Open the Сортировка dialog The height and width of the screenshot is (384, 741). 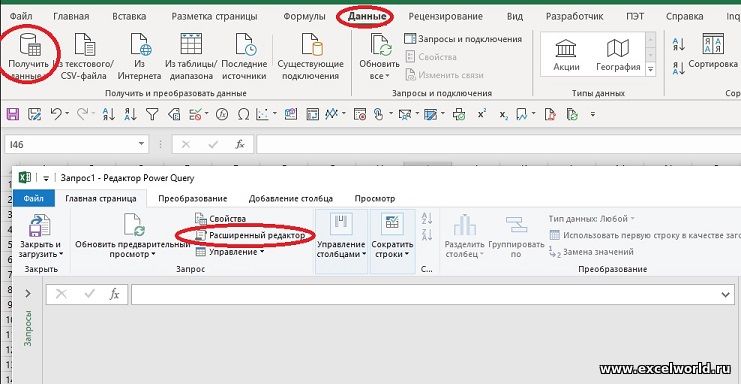(x=713, y=51)
